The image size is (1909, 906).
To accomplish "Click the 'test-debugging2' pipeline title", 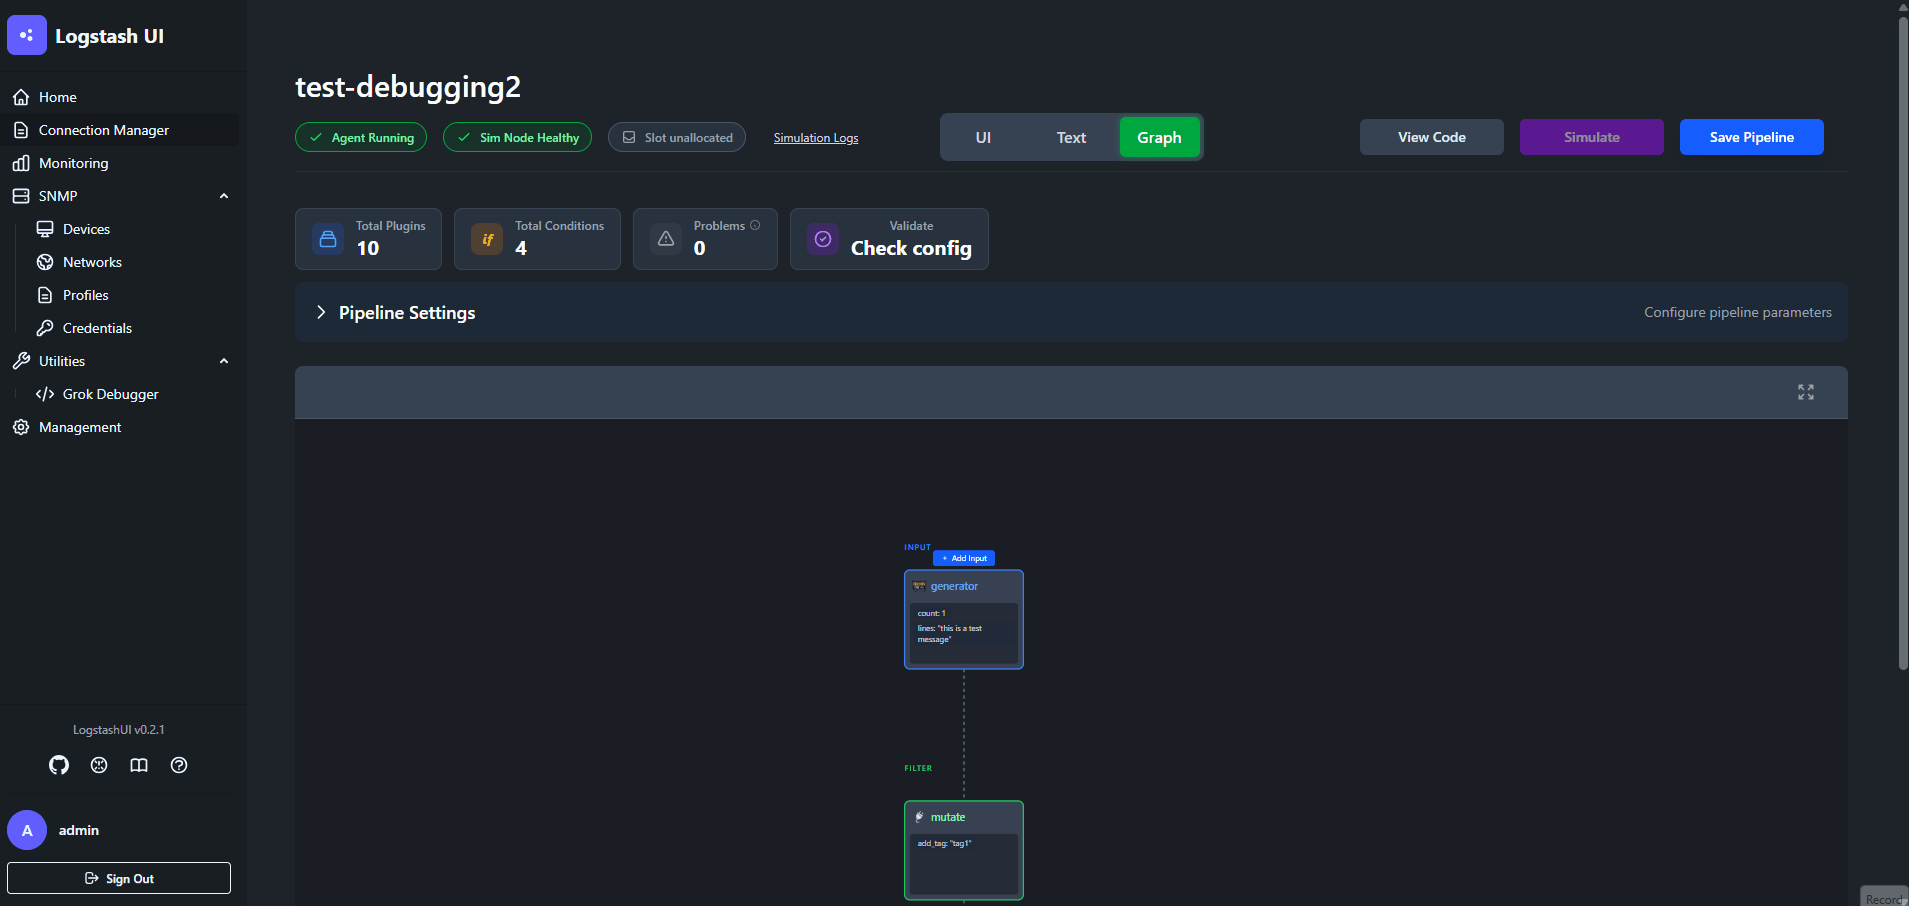I will click(408, 87).
